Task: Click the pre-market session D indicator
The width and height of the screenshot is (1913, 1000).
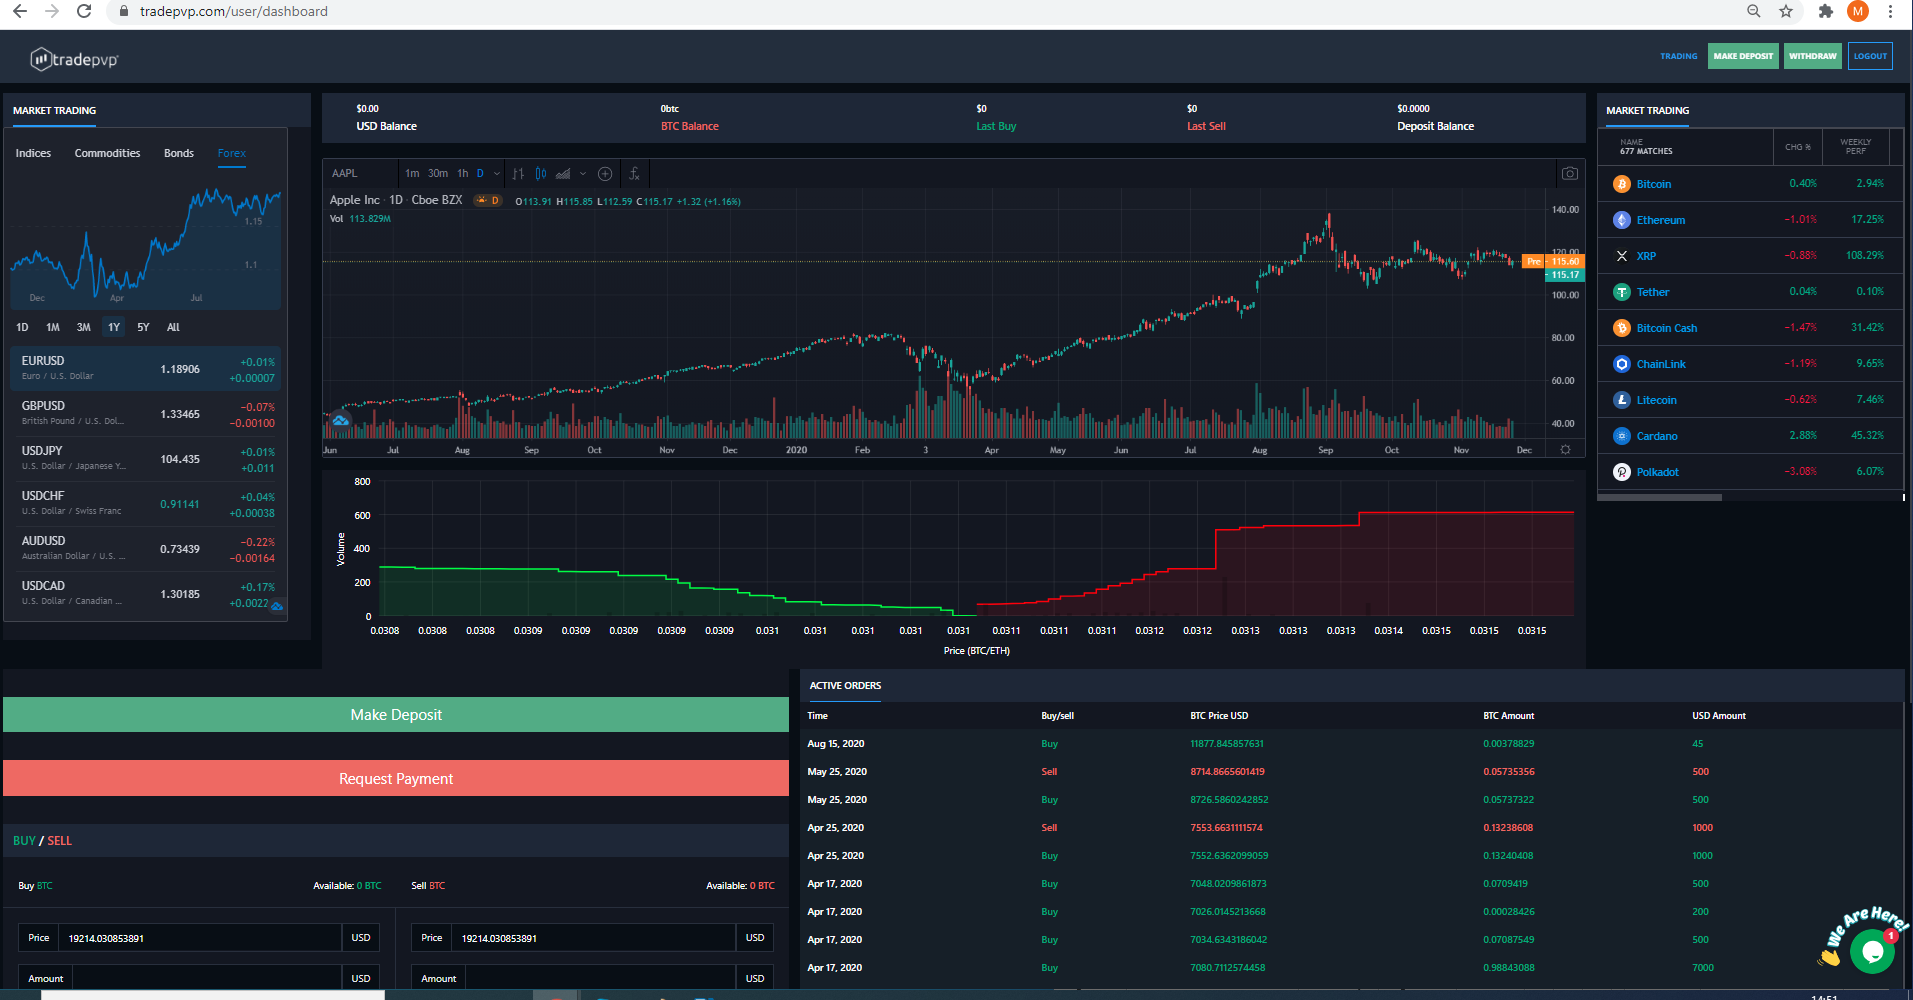Action: pos(488,201)
